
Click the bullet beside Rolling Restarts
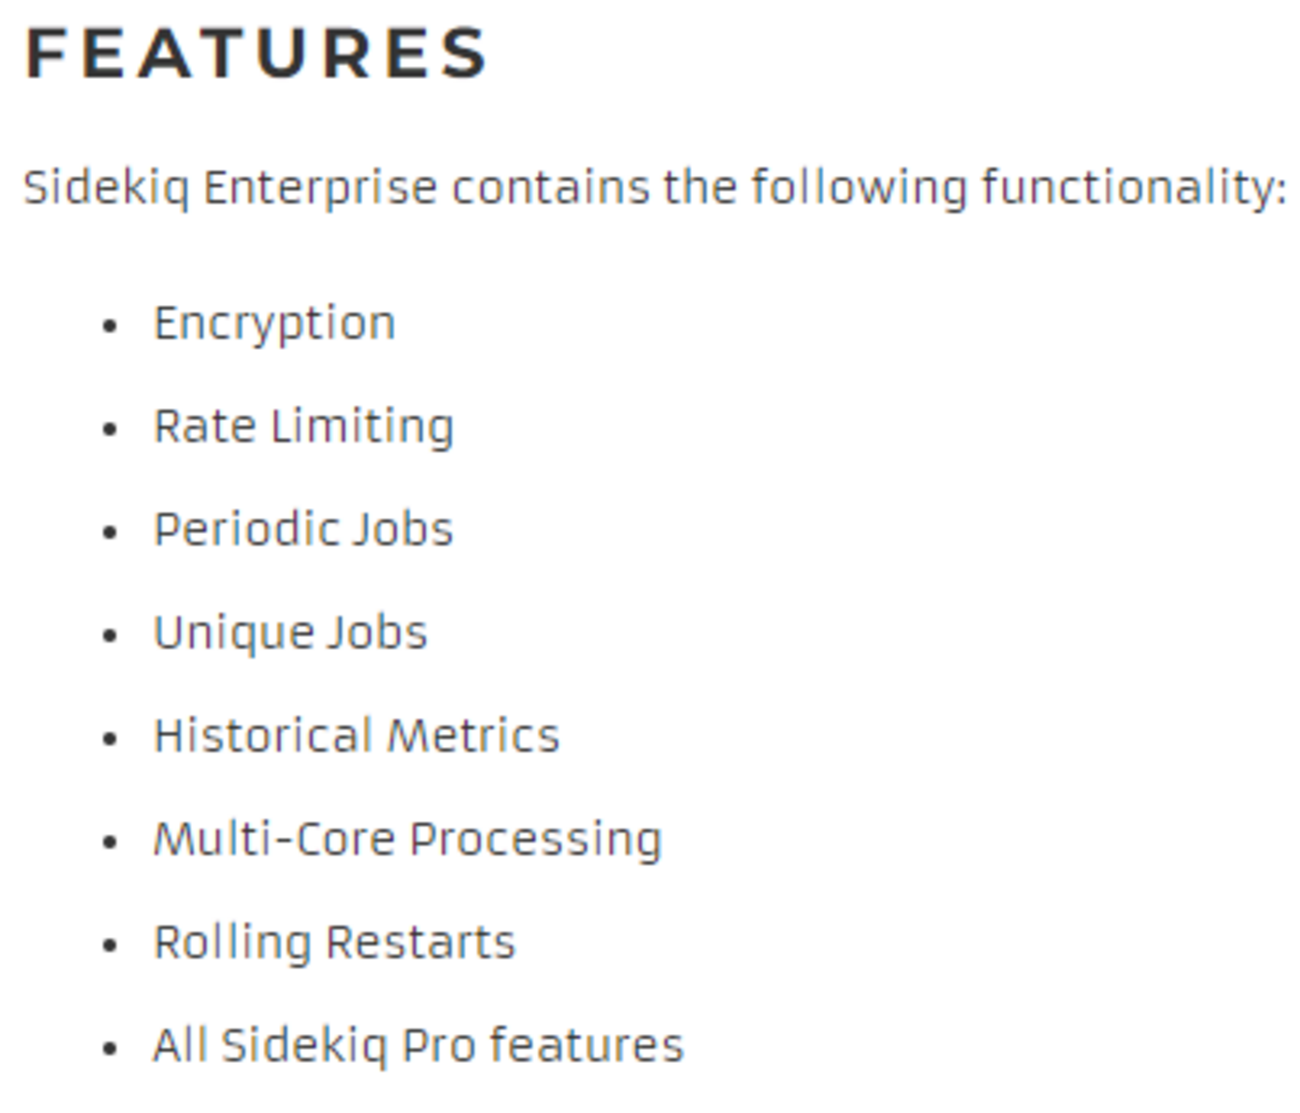[x=110, y=945]
